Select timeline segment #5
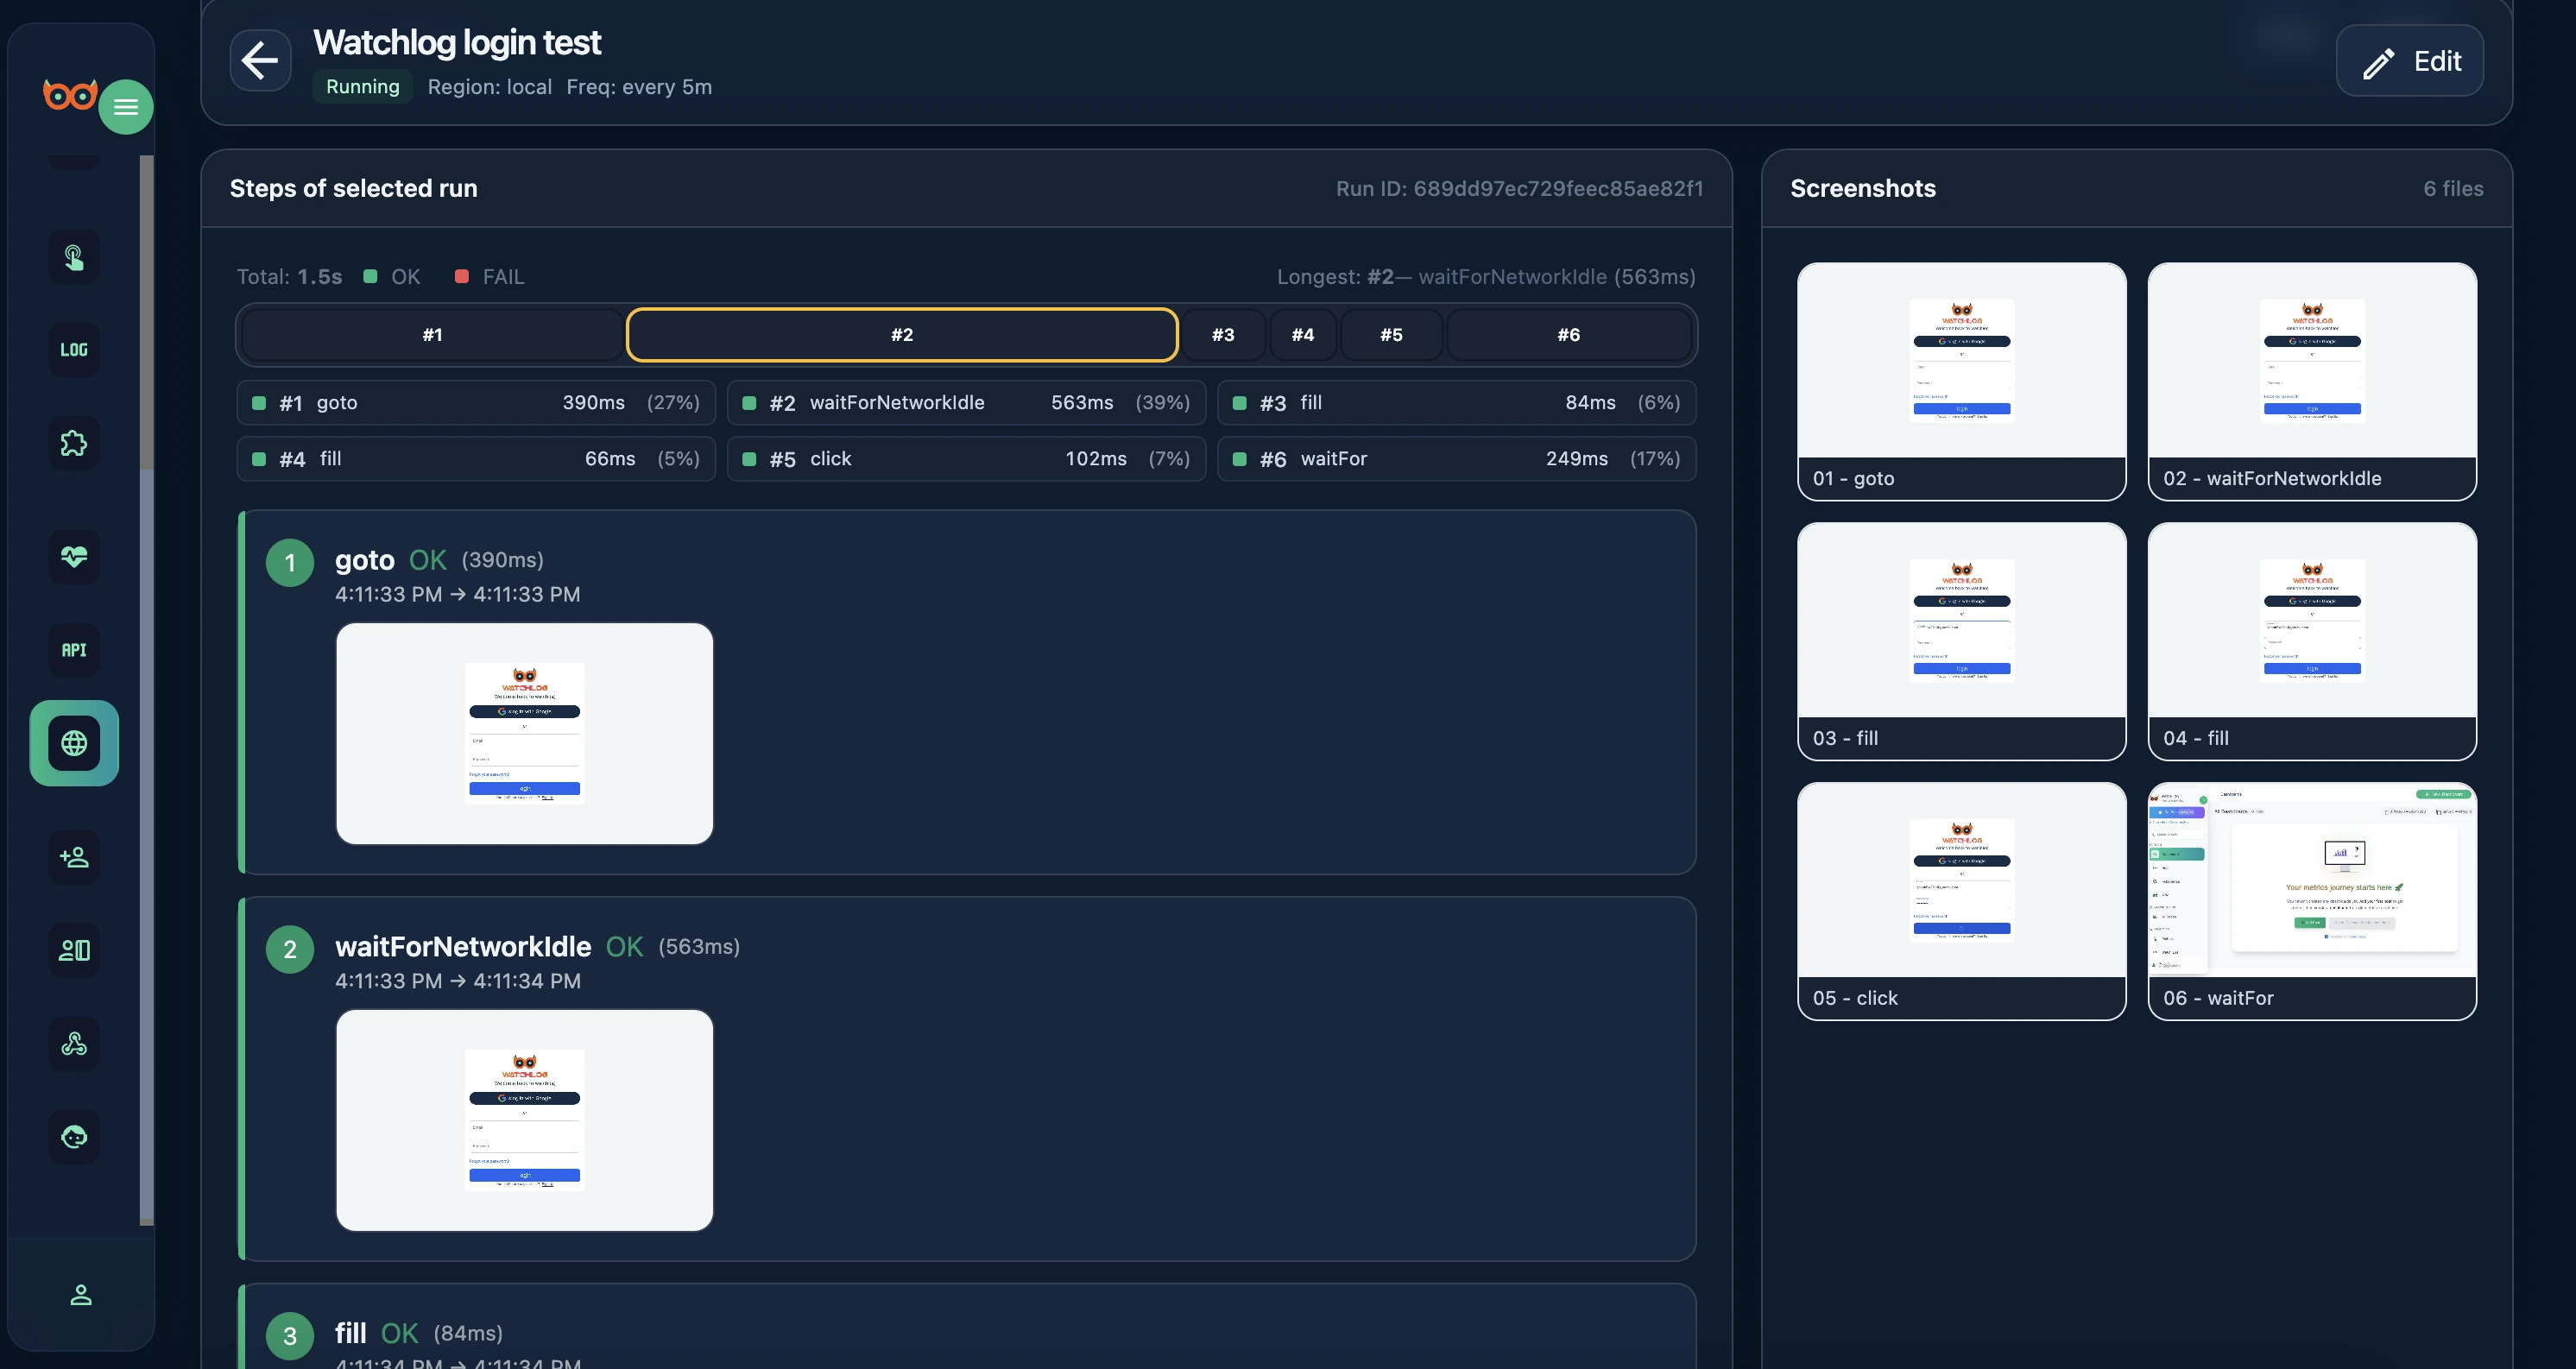The image size is (2576, 1369). (x=1391, y=335)
